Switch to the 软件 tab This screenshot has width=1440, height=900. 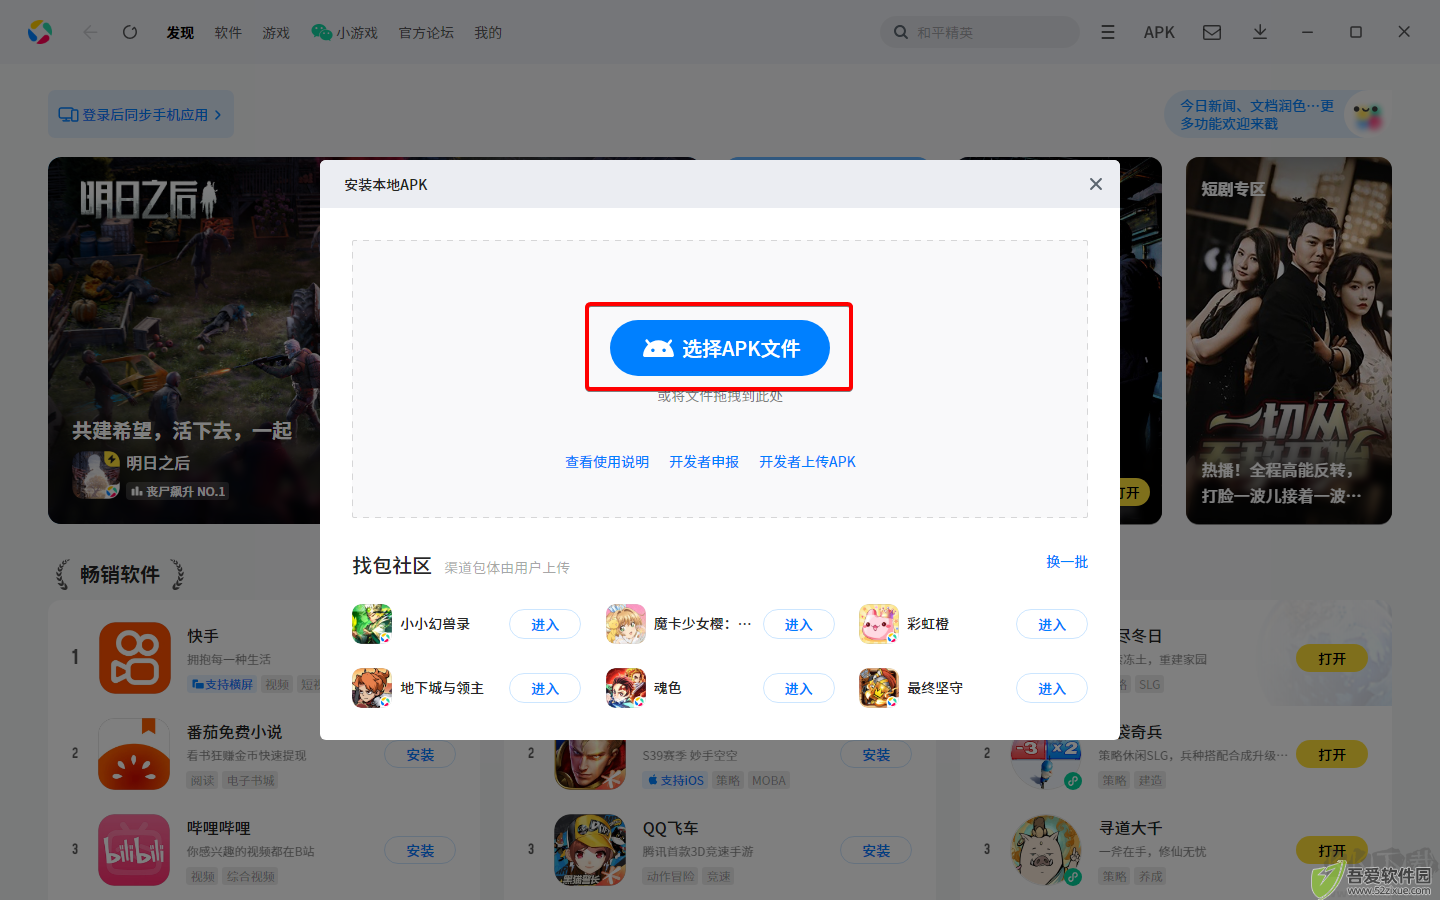228,33
